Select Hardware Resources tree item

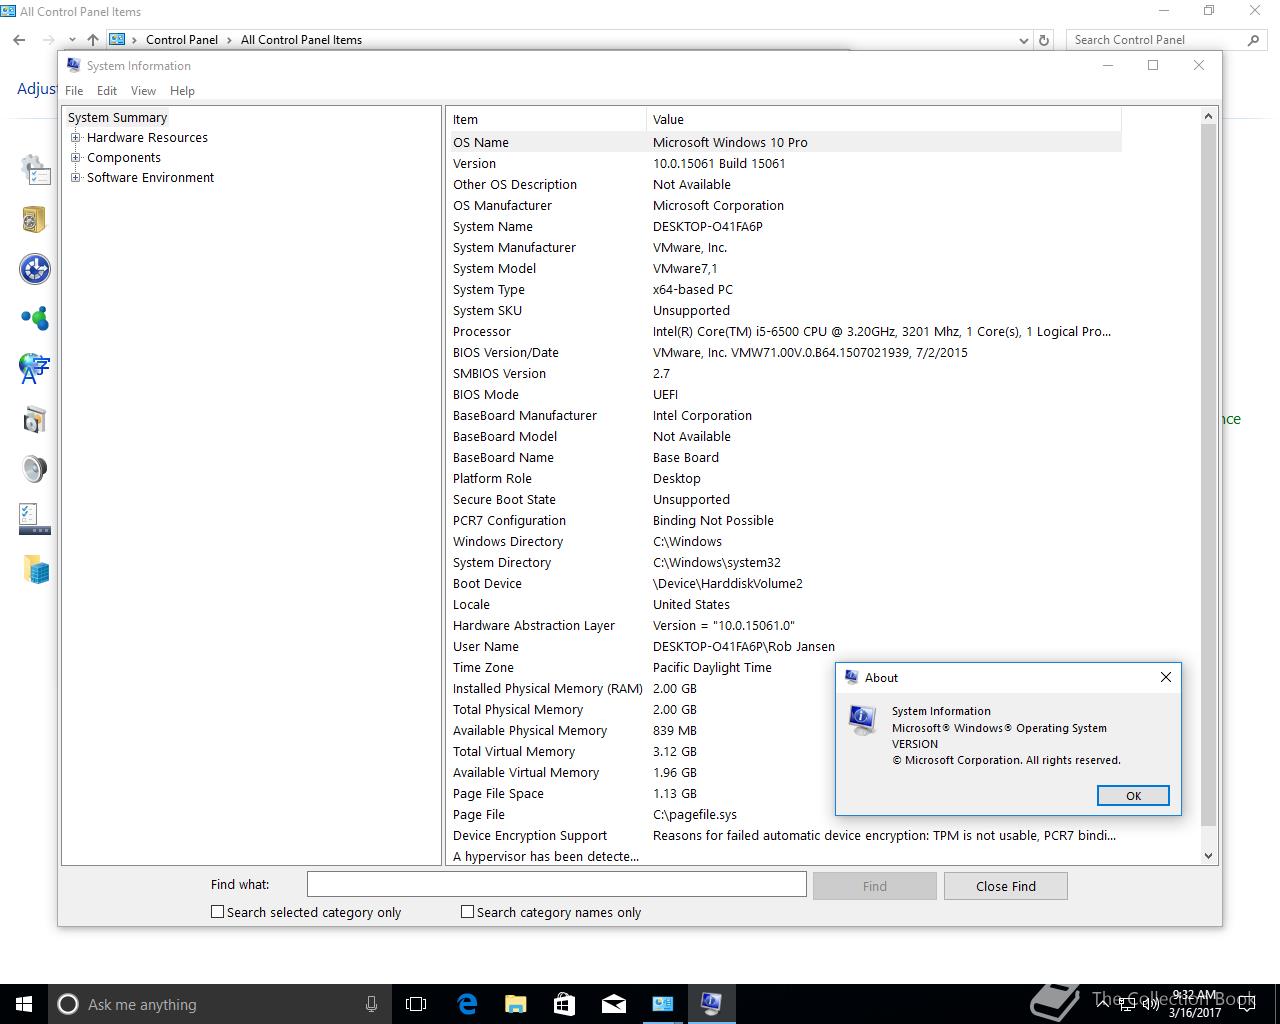147,138
